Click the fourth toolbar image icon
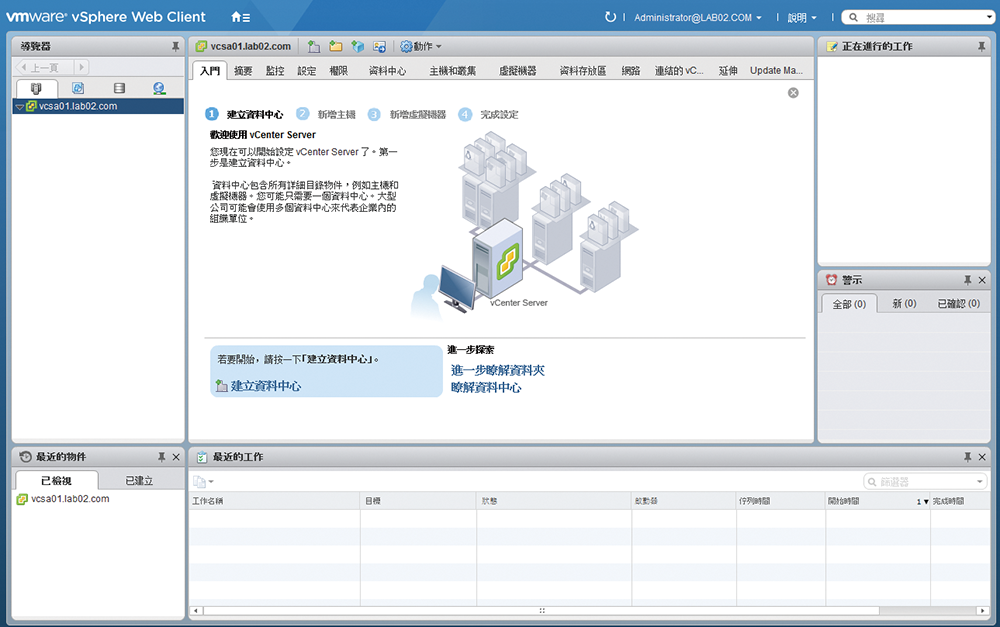1000x627 pixels. click(379, 47)
